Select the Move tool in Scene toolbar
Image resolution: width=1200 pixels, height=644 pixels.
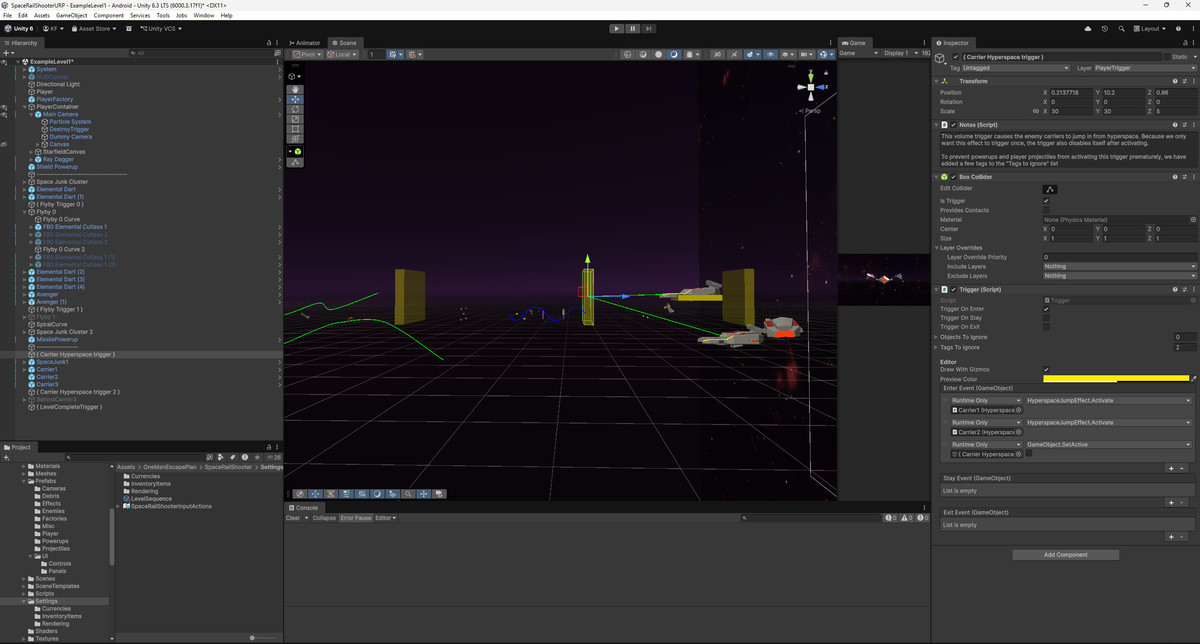click(295, 100)
